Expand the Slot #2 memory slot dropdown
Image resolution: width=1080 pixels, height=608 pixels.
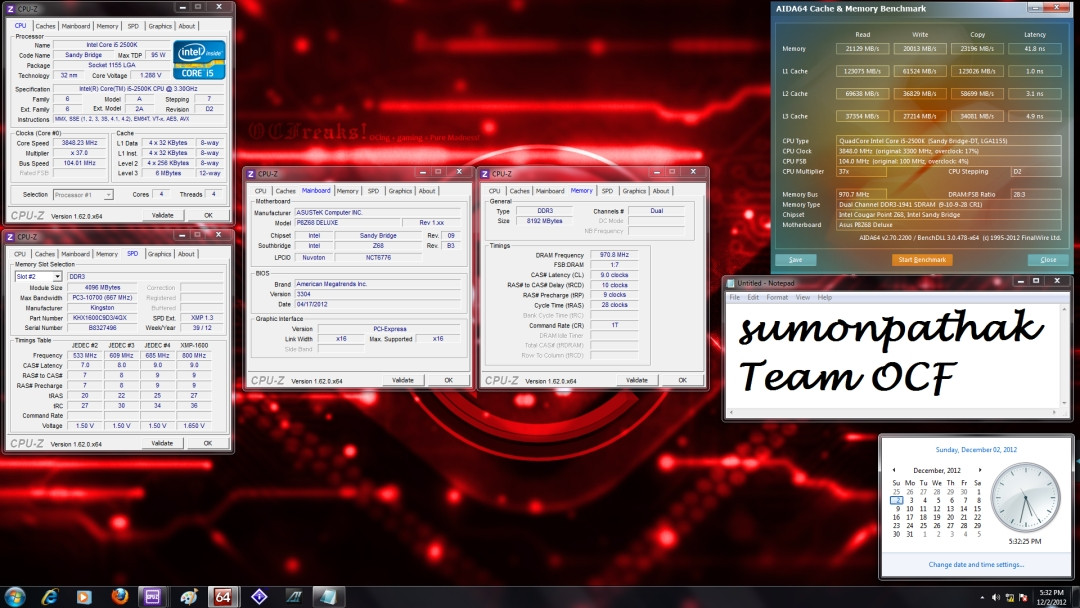pyautogui.click(x=57, y=276)
